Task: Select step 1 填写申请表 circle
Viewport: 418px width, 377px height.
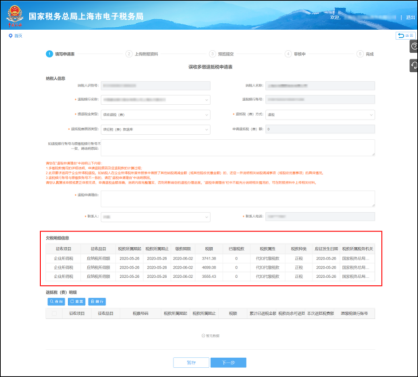Action: point(49,54)
